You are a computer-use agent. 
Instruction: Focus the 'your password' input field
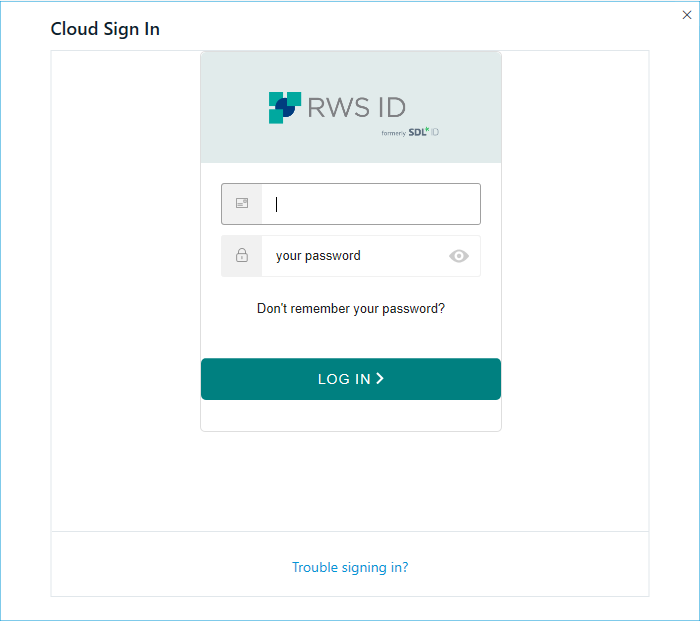coord(351,256)
